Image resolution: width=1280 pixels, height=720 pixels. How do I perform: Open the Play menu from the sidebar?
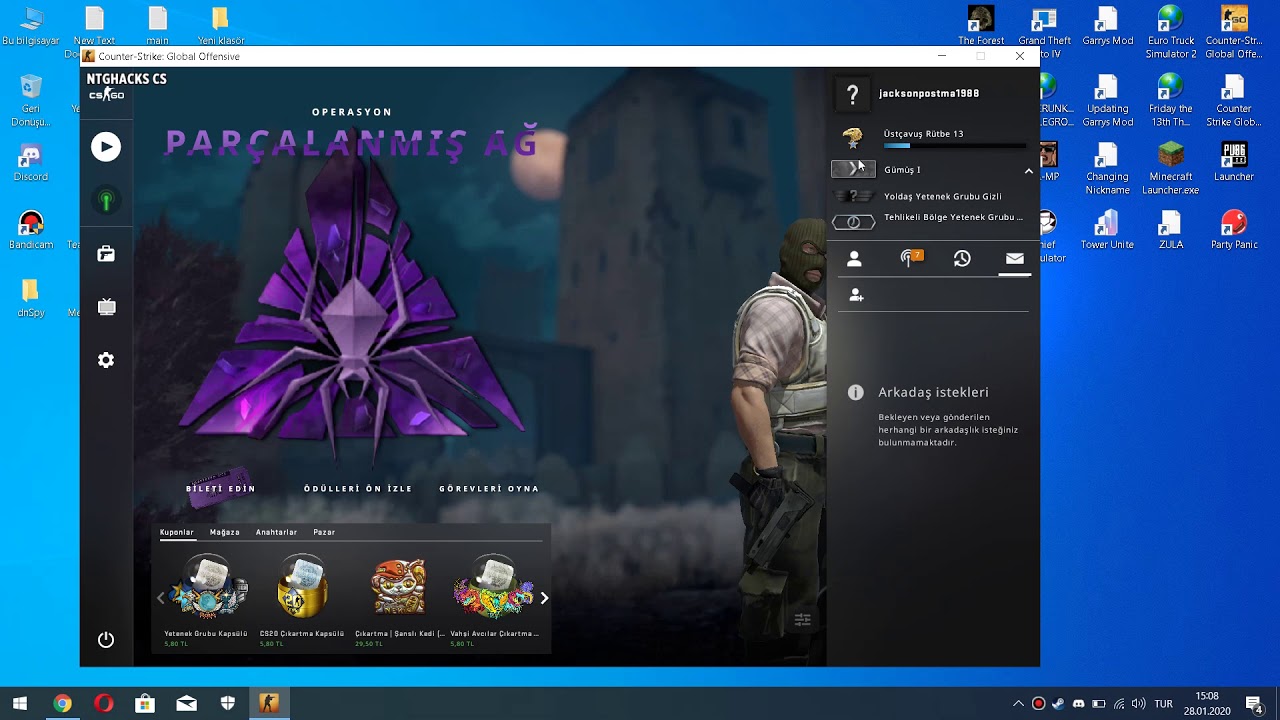(x=106, y=147)
